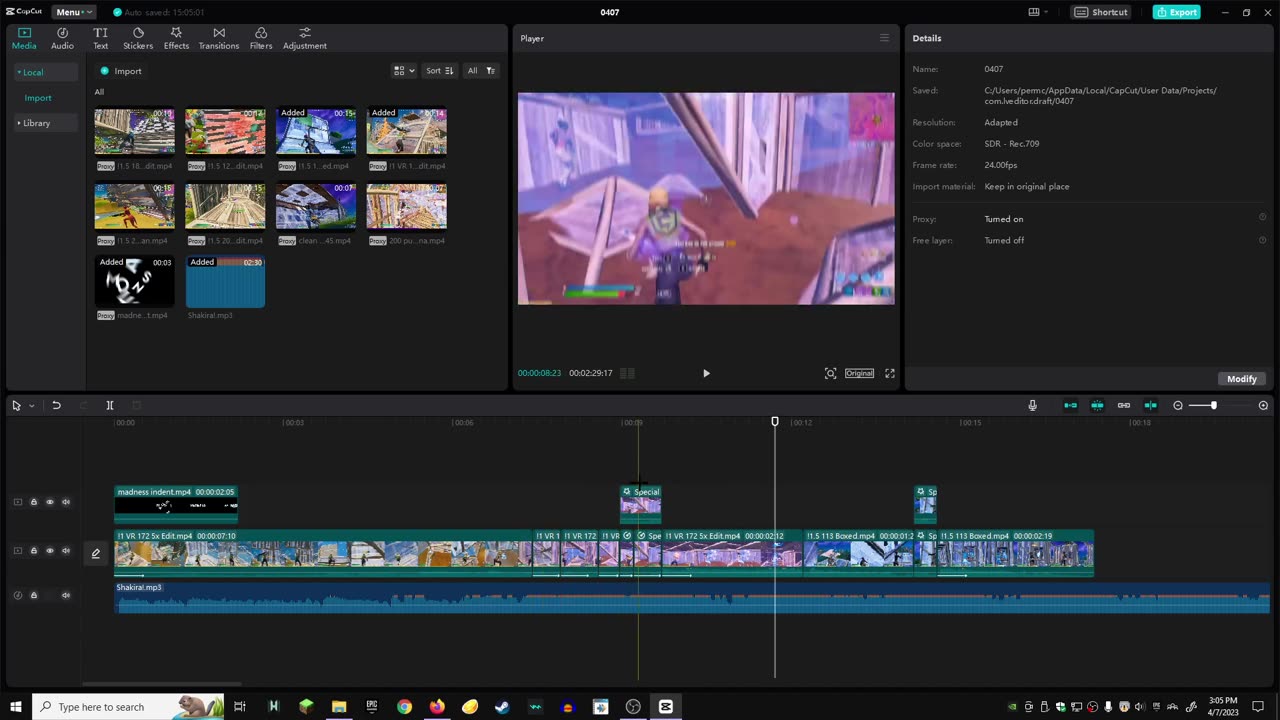Screen dimensions: 1280x720
Task: Click the Import media button
Action: point(121,71)
